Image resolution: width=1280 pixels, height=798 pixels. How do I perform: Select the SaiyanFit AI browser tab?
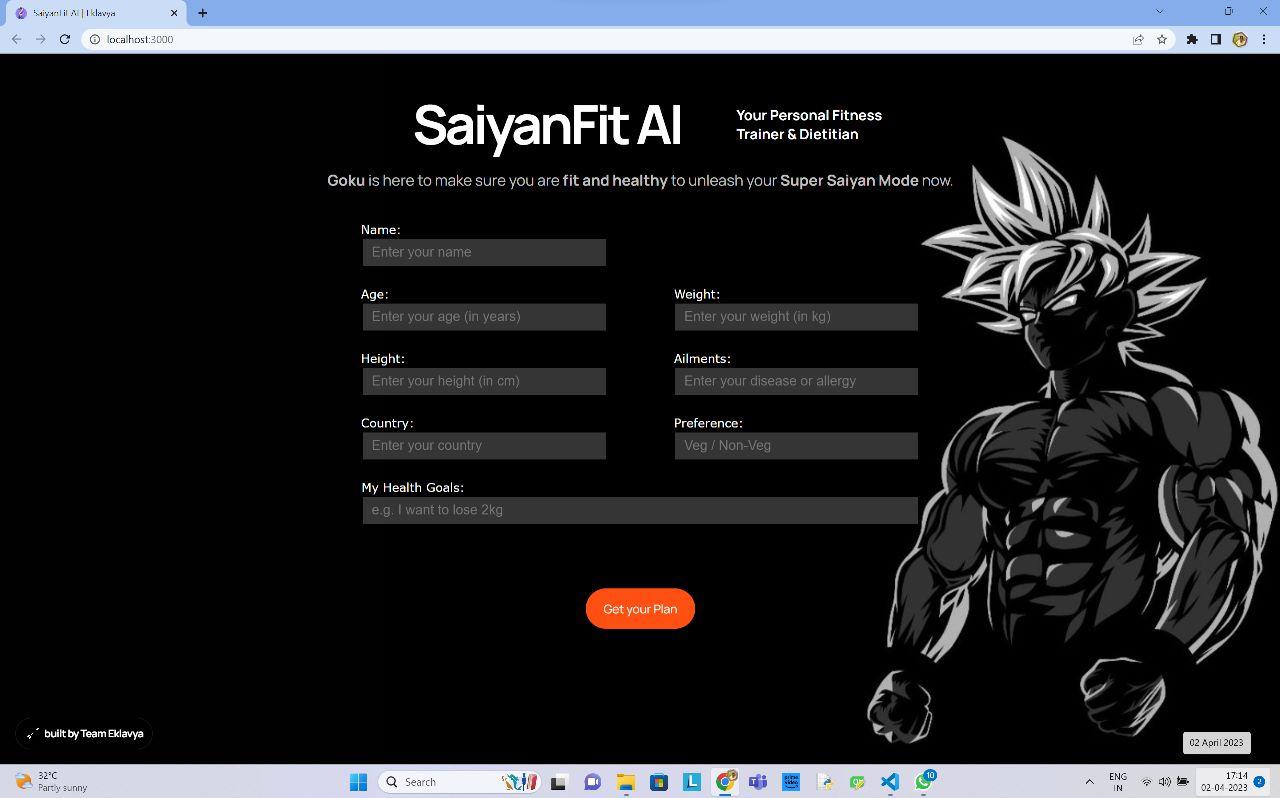(95, 13)
